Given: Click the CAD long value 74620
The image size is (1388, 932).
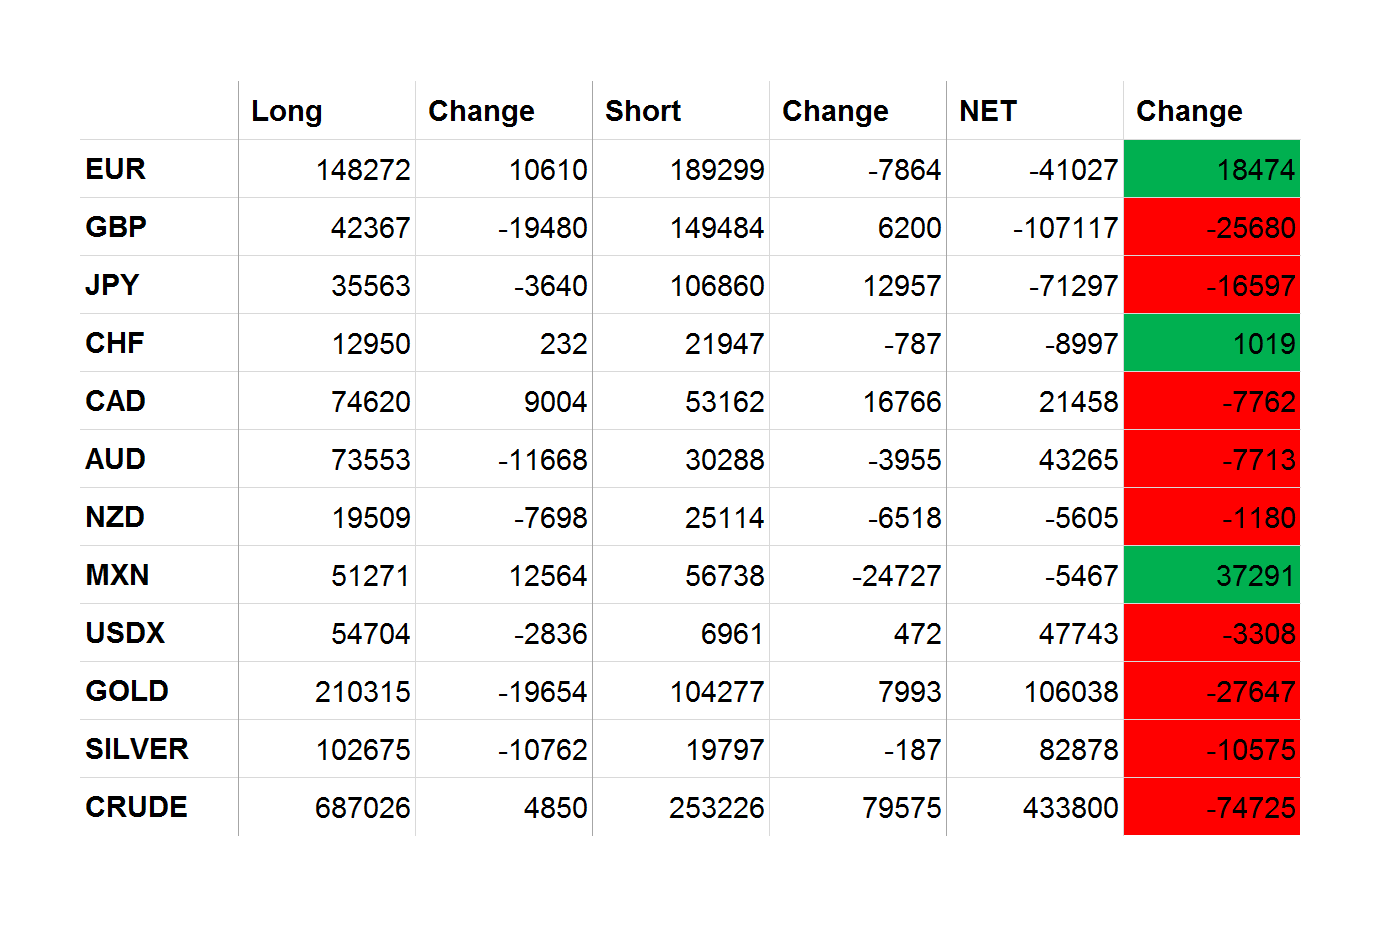Looking at the screenshot, I should 370,402.
